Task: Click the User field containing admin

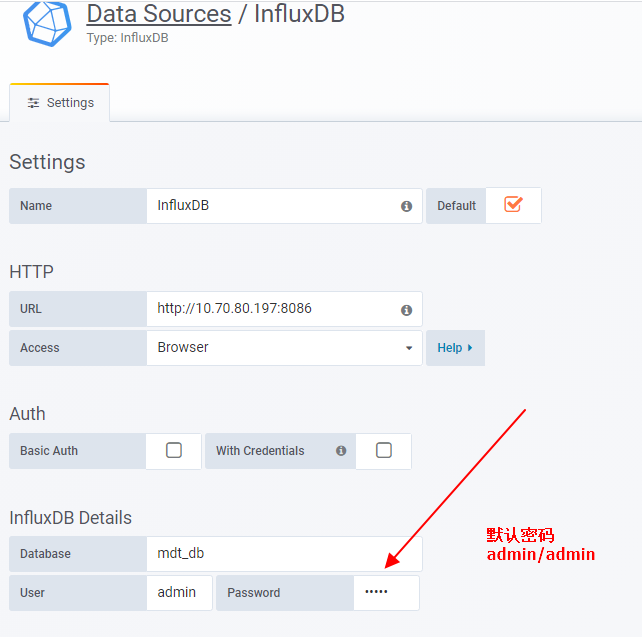Action: (x=178, y=592)
